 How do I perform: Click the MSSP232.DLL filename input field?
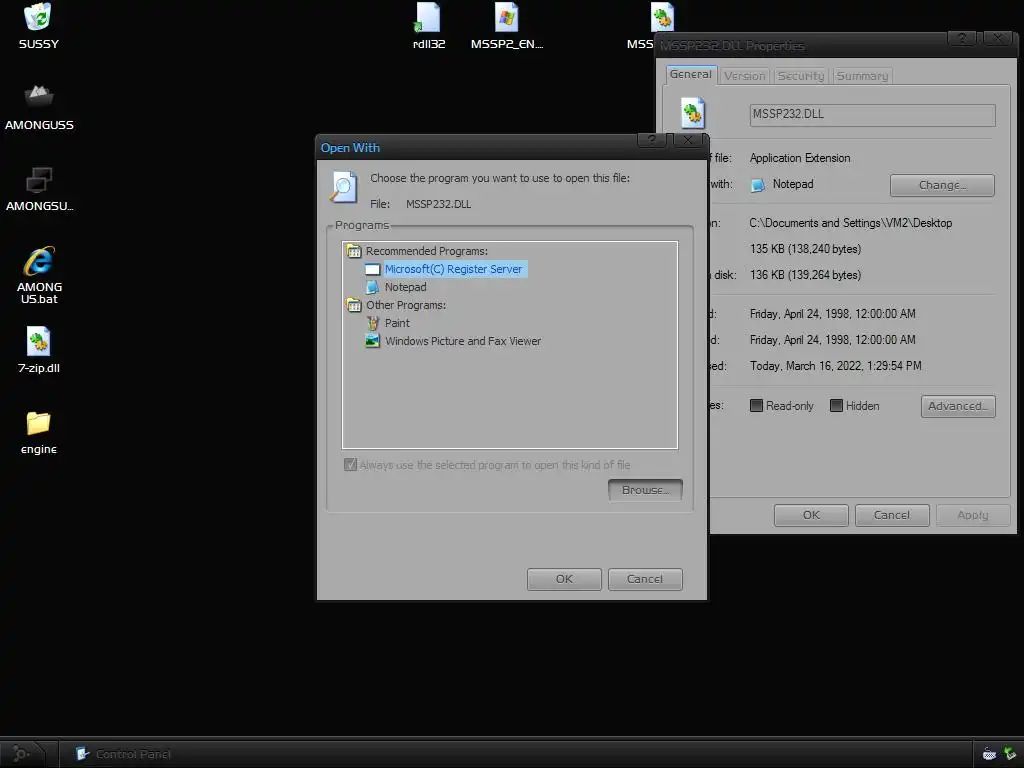tap(872, 114)
